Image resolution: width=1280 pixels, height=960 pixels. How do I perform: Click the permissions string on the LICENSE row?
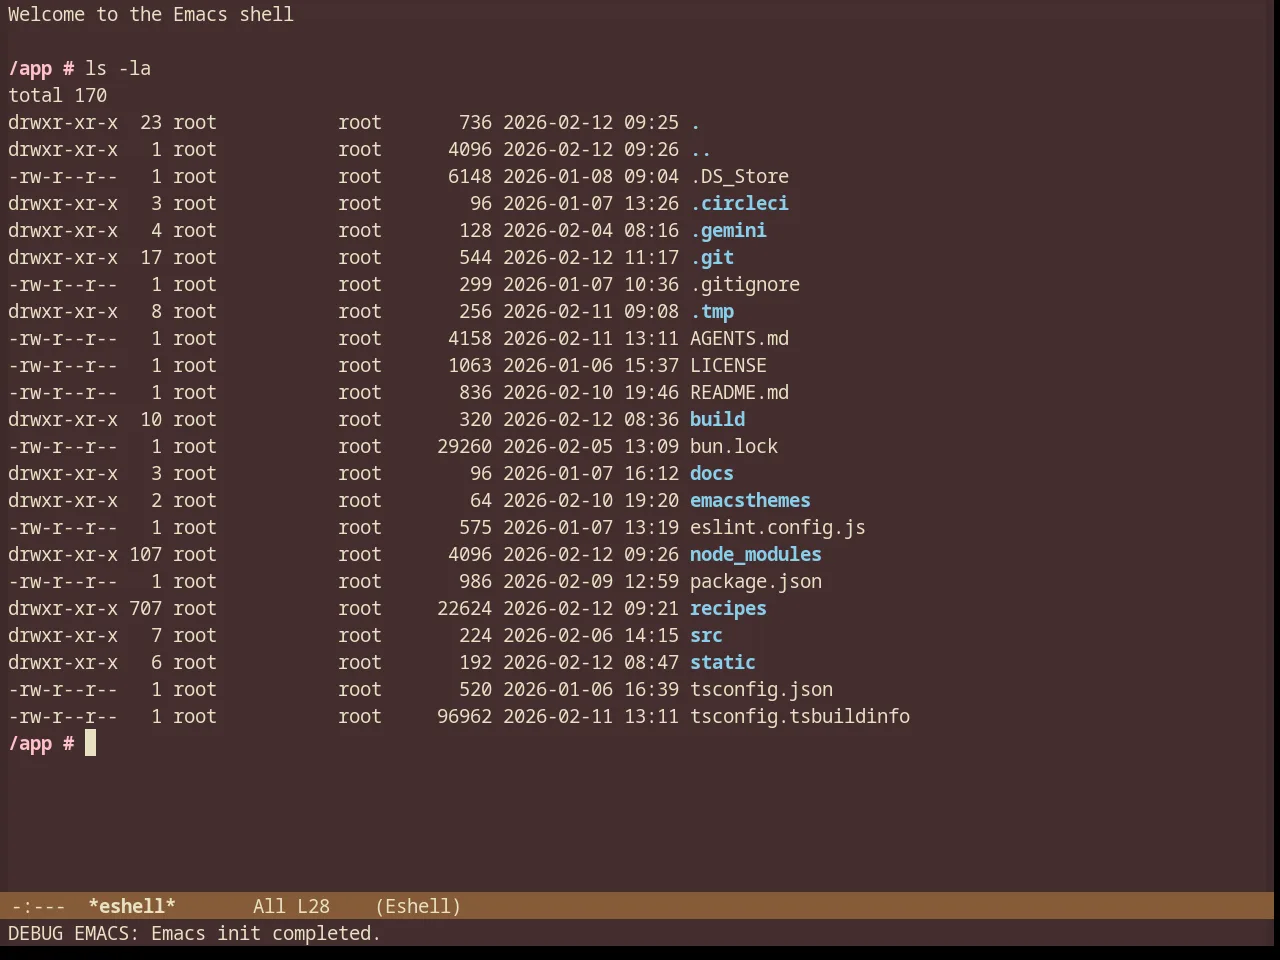click(63, 365)
